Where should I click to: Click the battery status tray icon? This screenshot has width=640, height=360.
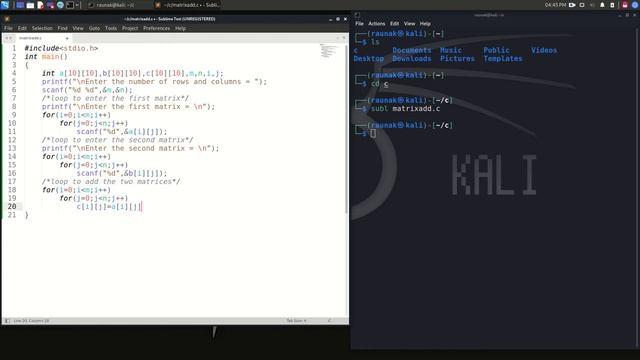(x=612, y=5)
